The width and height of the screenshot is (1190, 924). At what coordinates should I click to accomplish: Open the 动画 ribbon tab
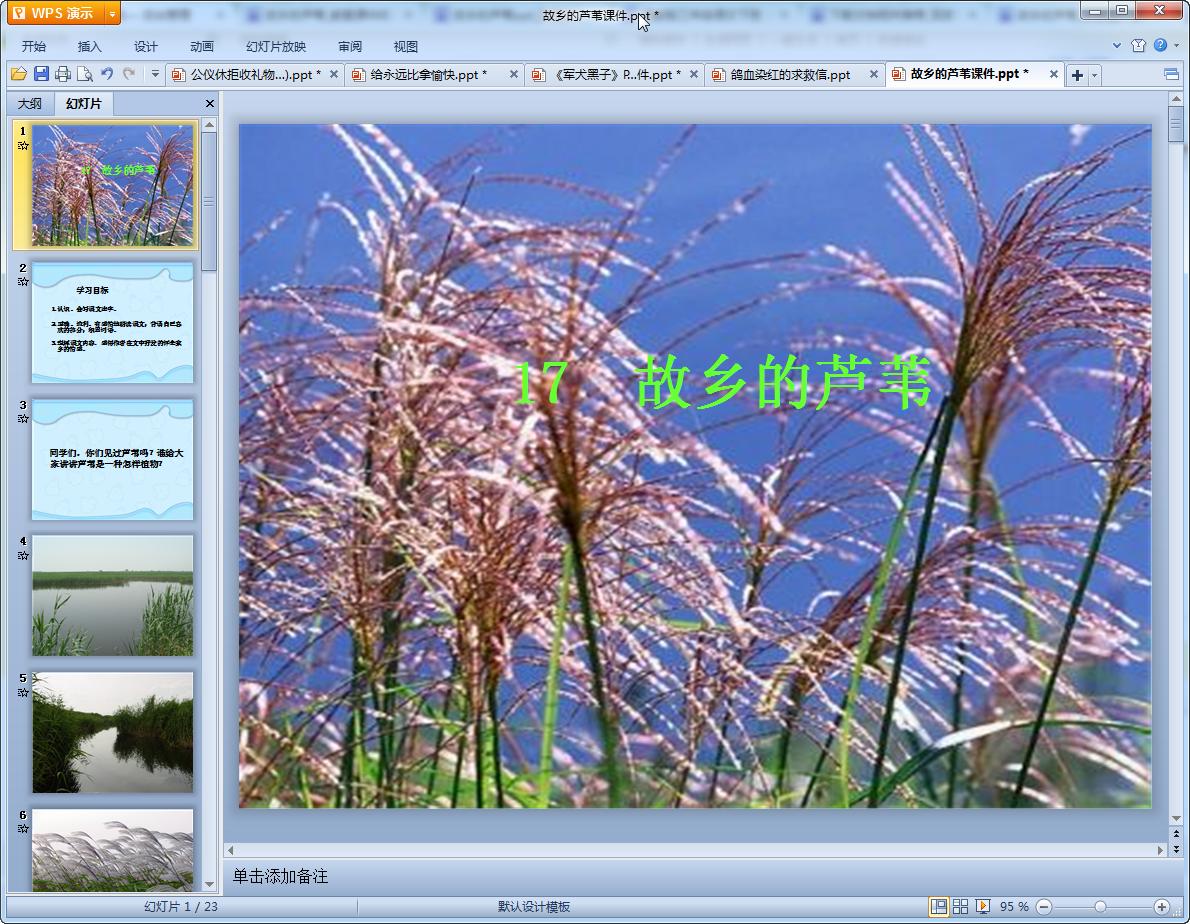(202, 46)
